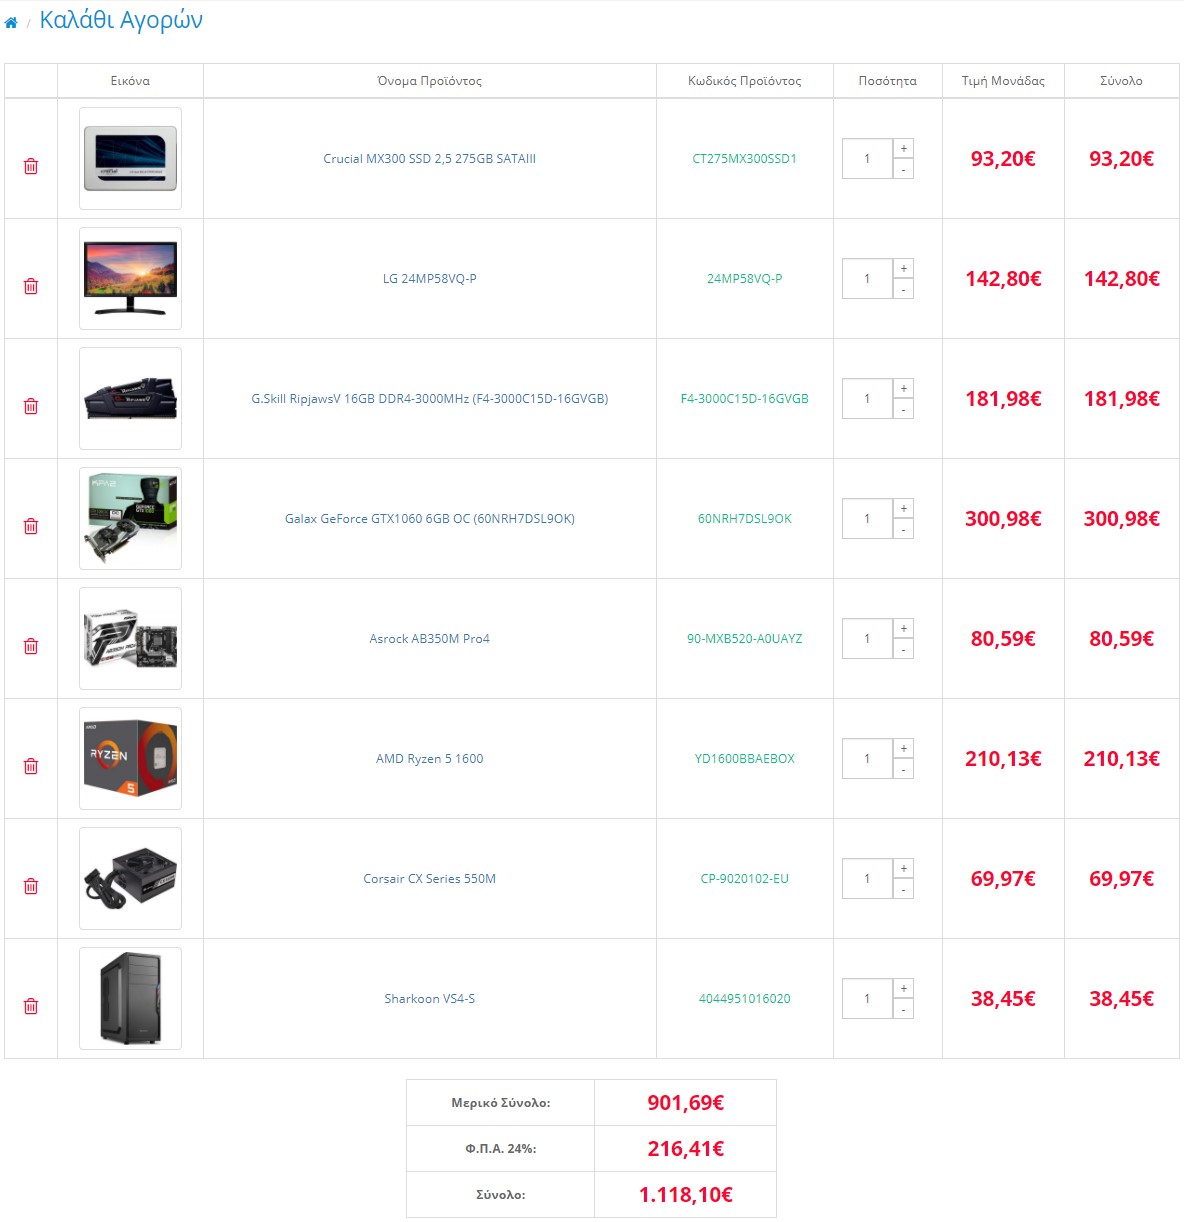Decrease quantity of AMD Ryzen 5 1600
The height and width of the screenshot is (1222, 1184).
coord(904,769)
